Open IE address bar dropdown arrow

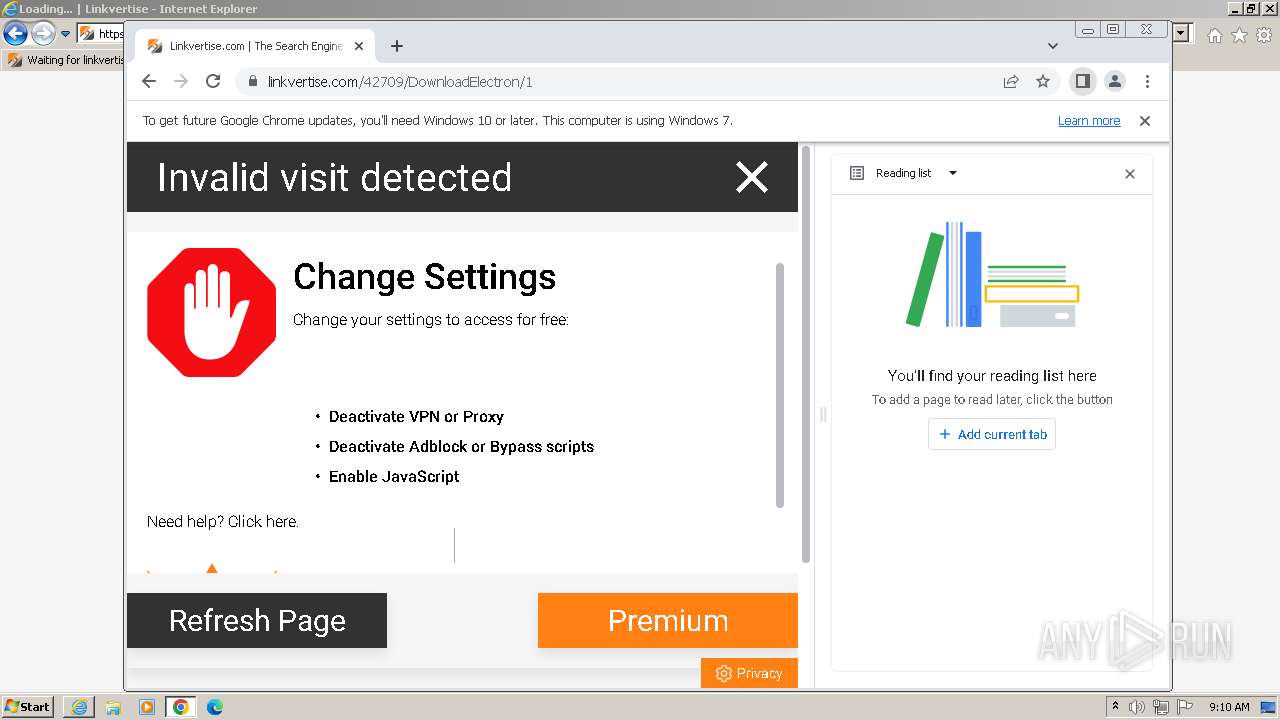[1182, 34]
